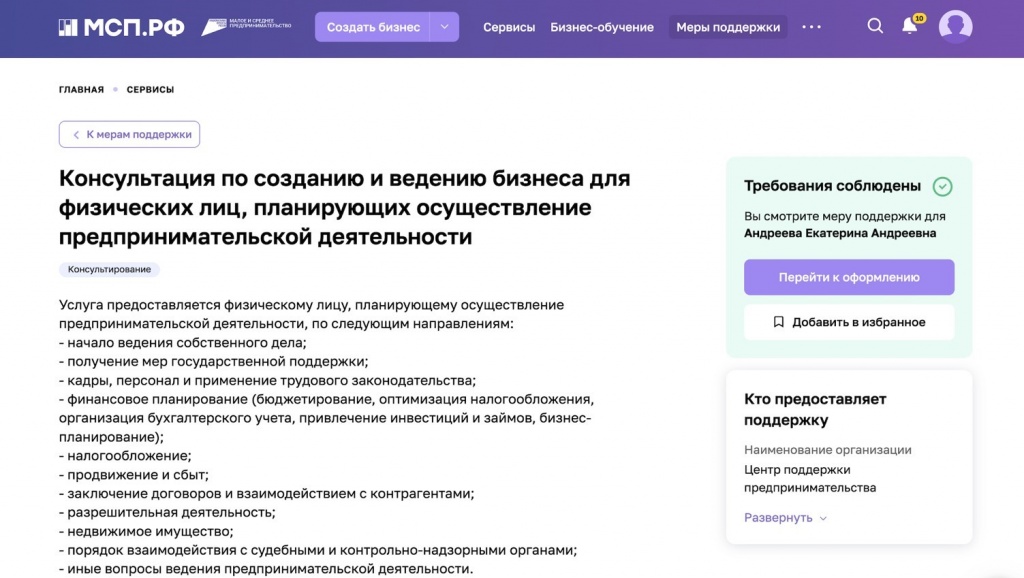Click the Консультирование tag label
This screenshot has height=578, width=1024.
109,270
